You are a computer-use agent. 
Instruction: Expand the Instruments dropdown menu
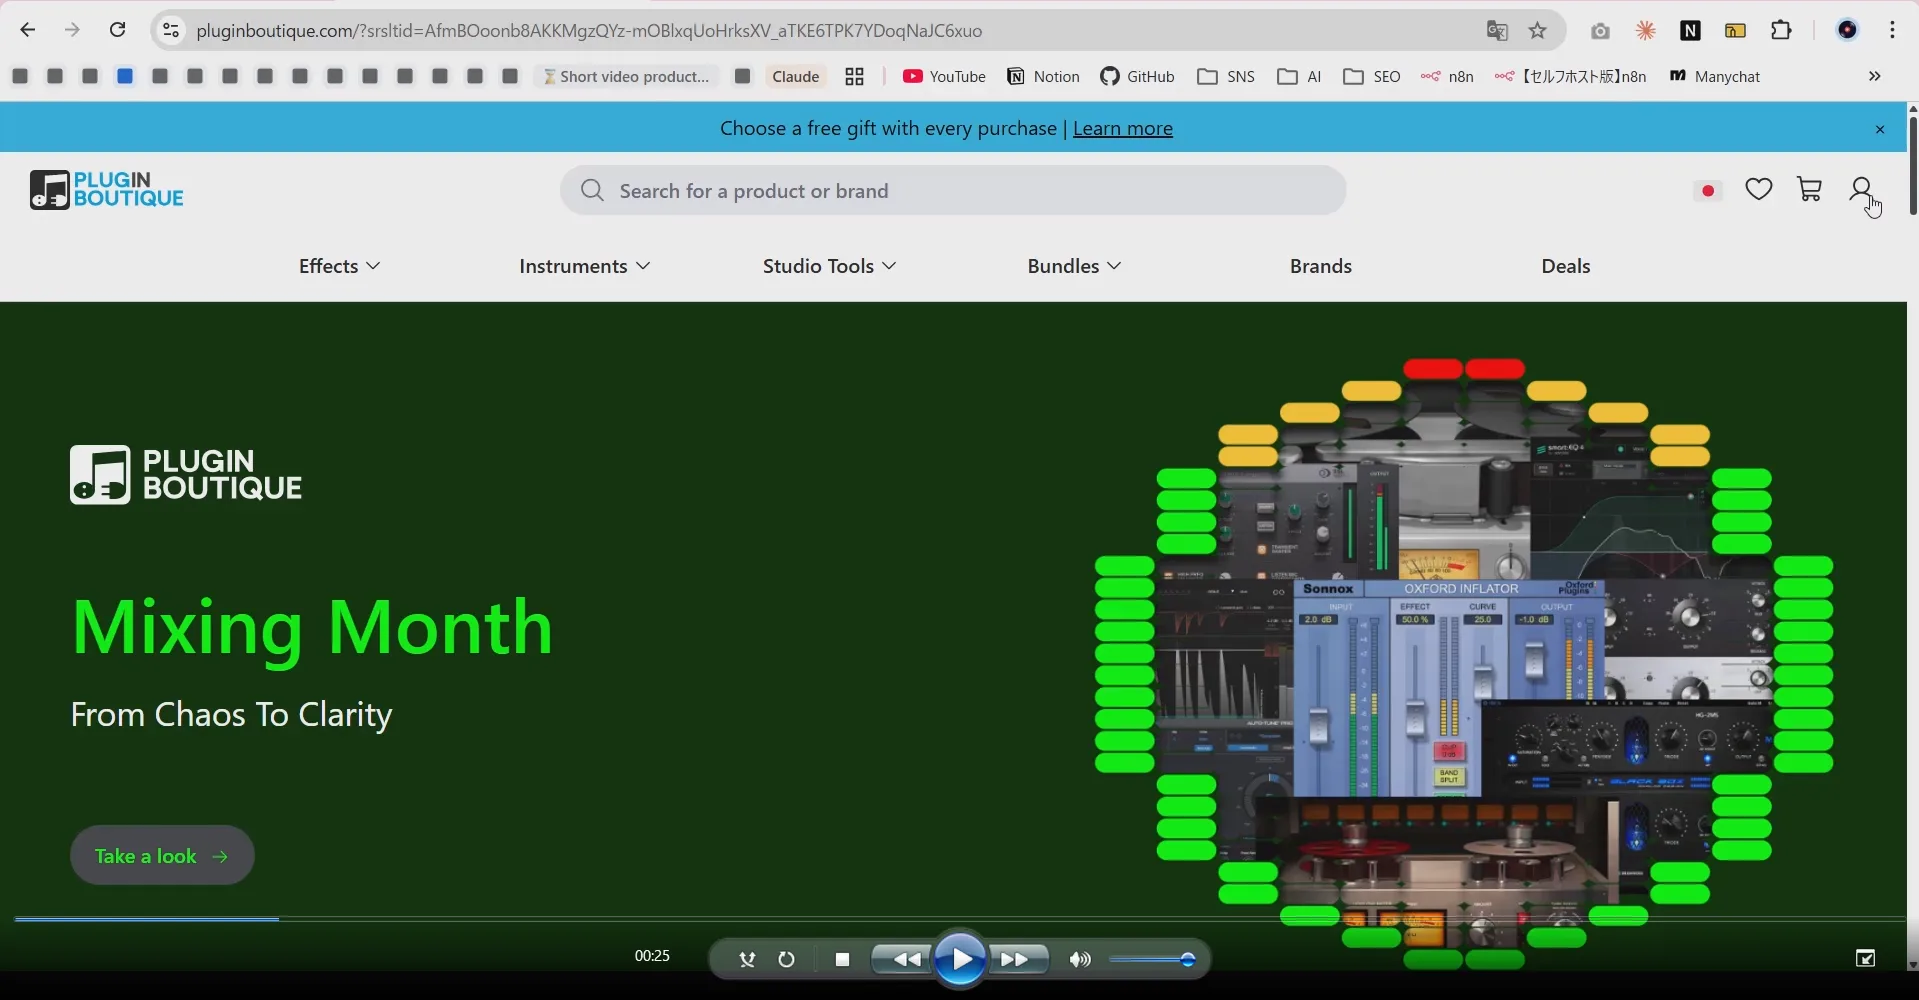[x=583, y=265]
